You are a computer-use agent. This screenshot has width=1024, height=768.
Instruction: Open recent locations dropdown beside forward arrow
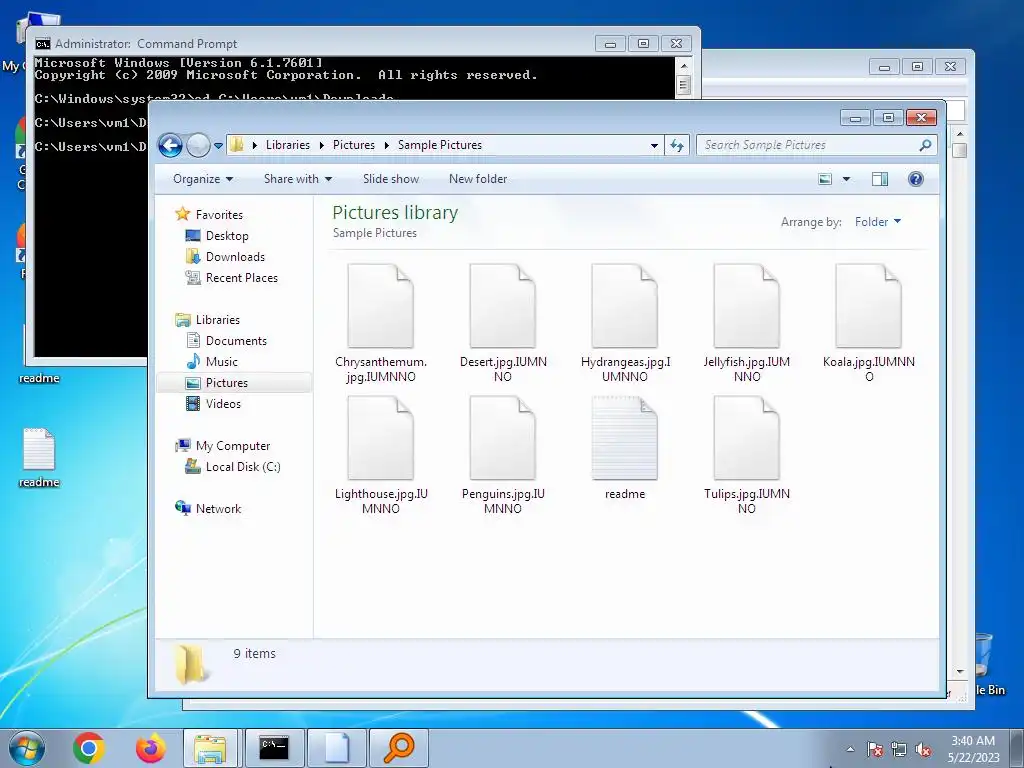click(x=218, y=146)
